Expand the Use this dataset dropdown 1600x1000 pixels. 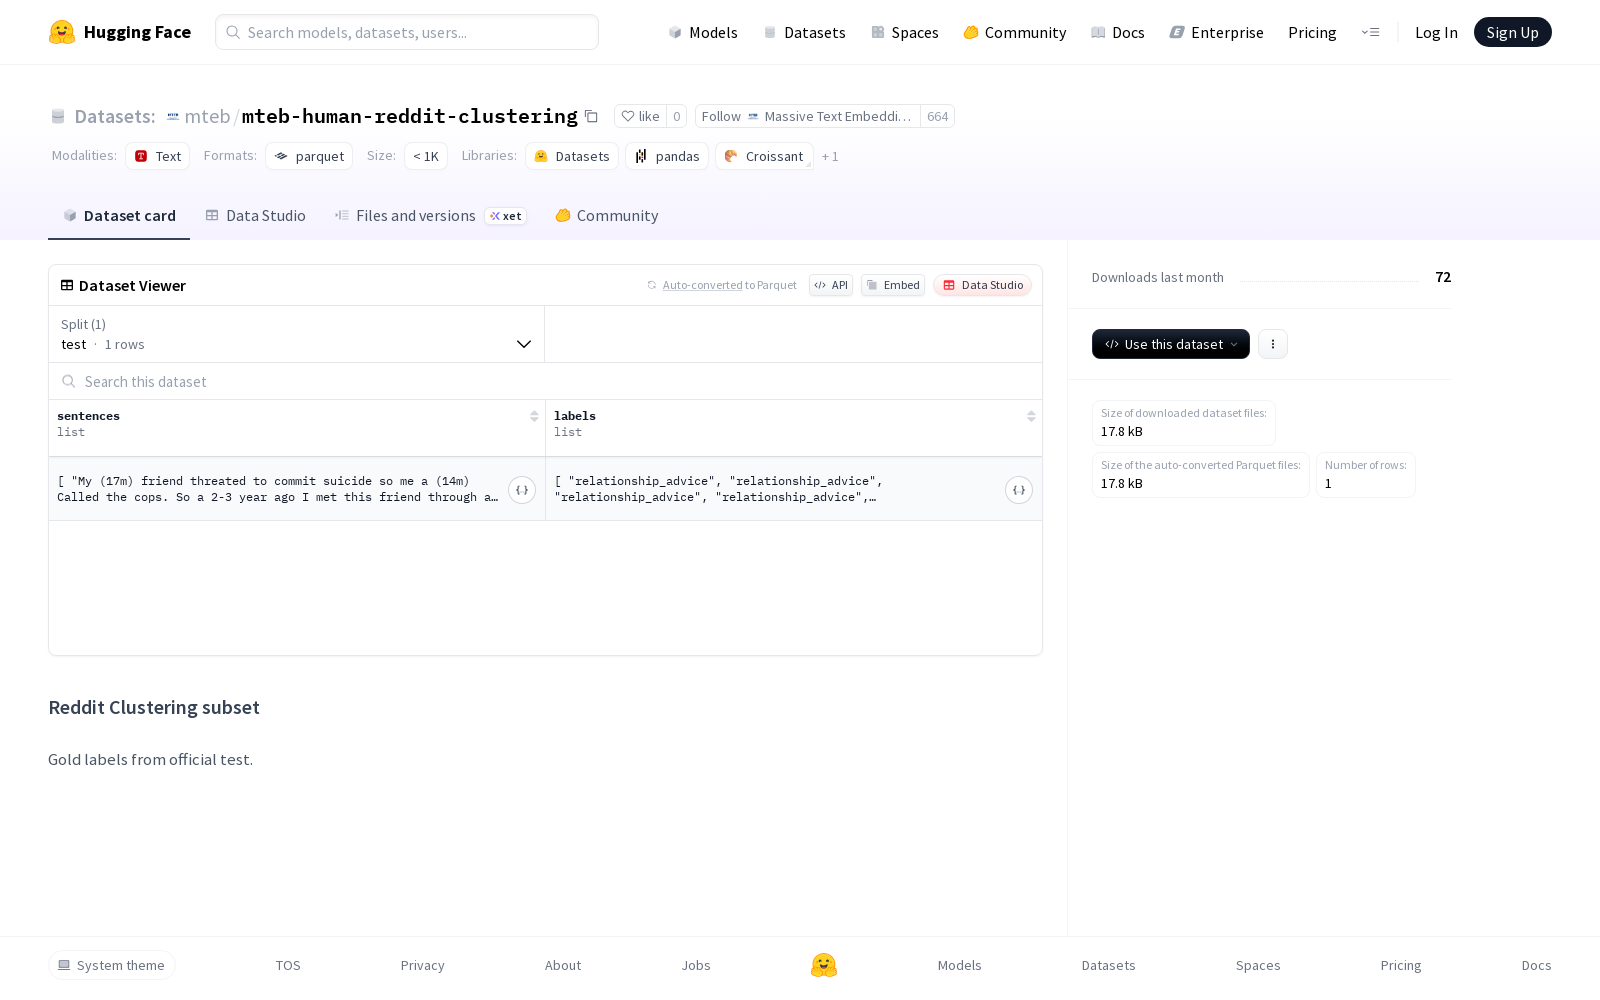pyautogui.click(x=1171, y=344)
